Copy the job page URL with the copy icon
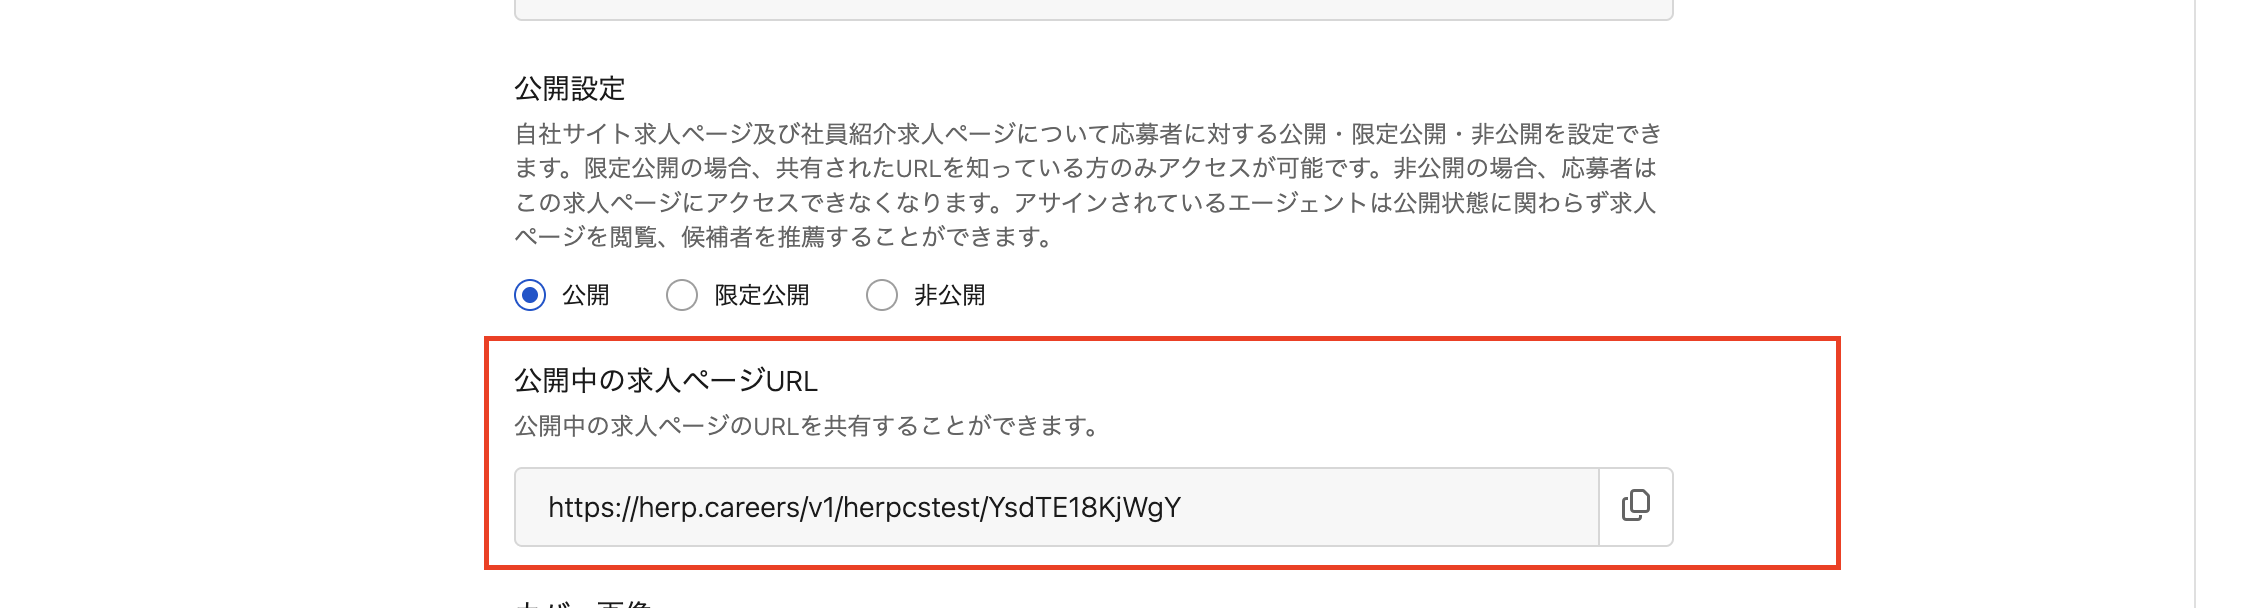The height and width of the screenshot is (608, 2268). 1635,506
